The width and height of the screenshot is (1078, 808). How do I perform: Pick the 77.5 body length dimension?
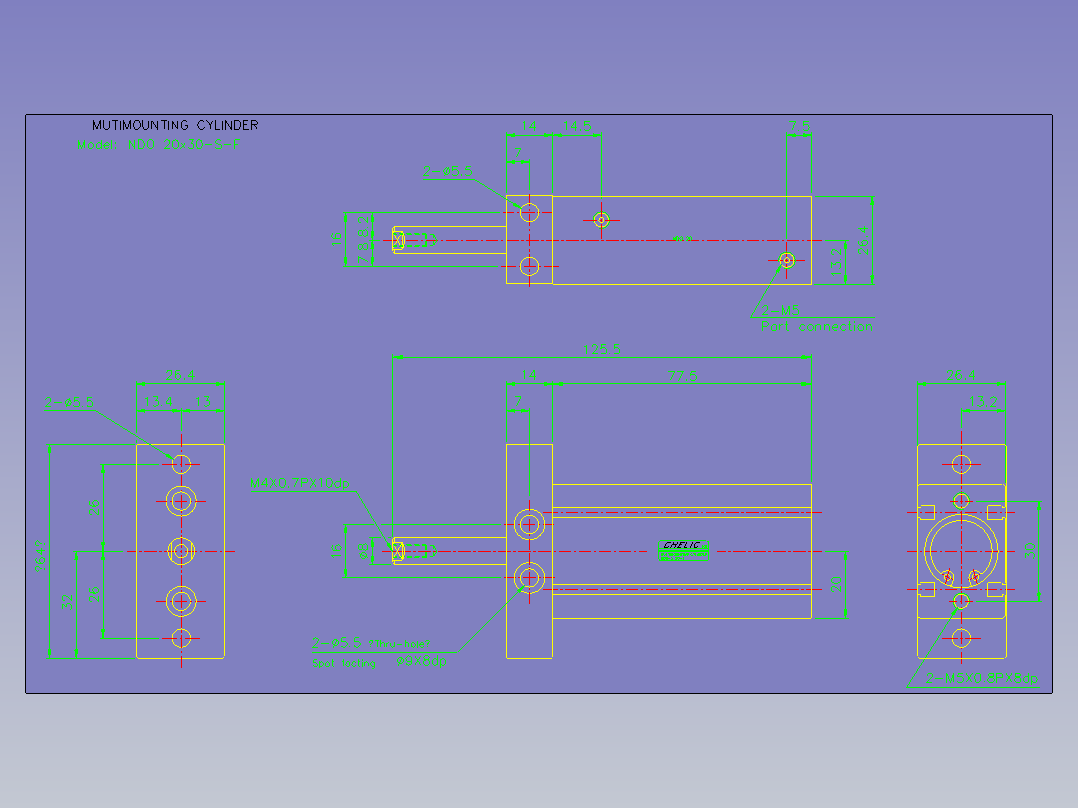[x=682, y=376]
